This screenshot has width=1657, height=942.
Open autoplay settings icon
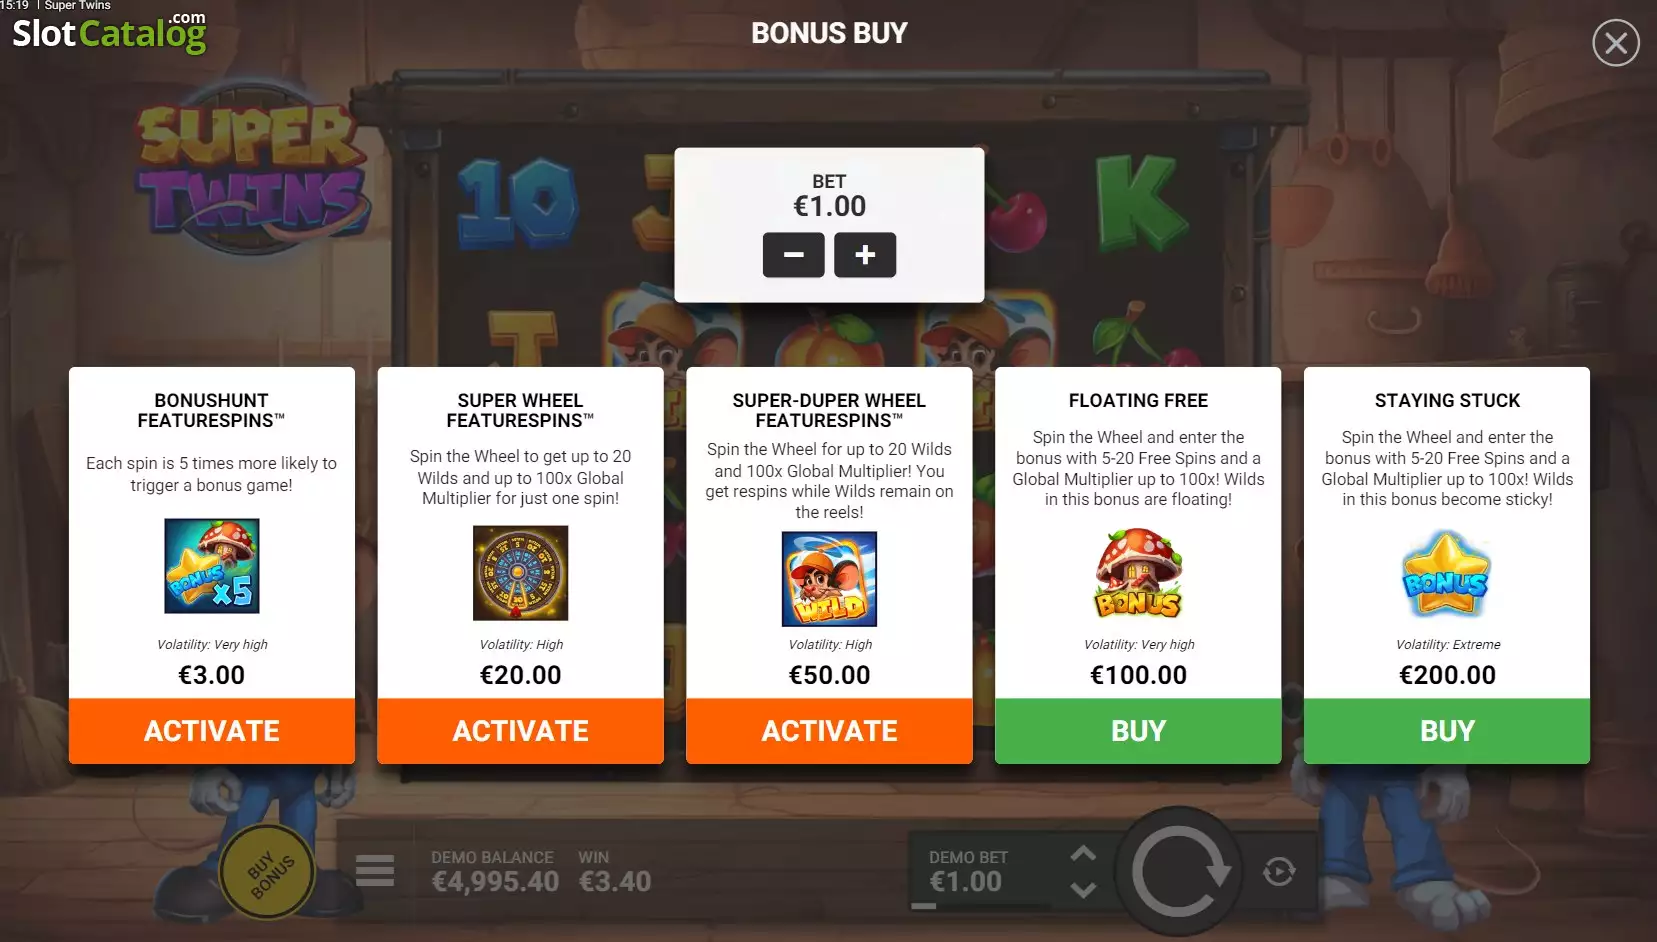pyautogui.click(x=1279, y=872)
